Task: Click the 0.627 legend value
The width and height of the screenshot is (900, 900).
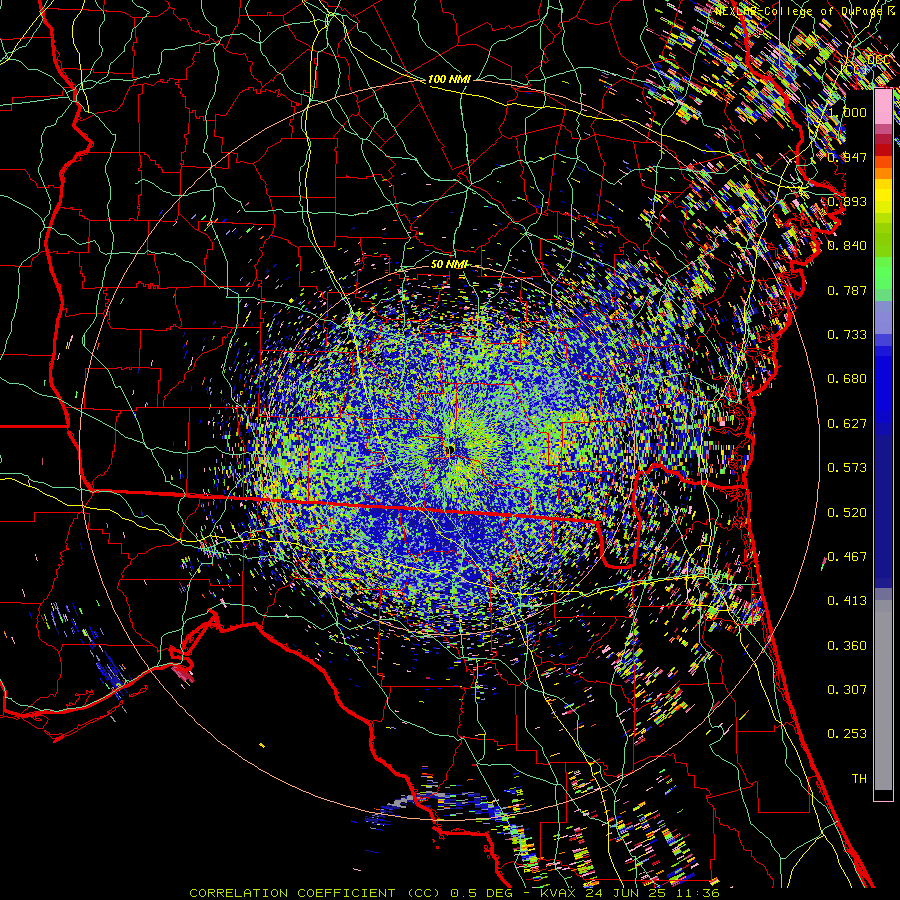Action: coord(847,424)
